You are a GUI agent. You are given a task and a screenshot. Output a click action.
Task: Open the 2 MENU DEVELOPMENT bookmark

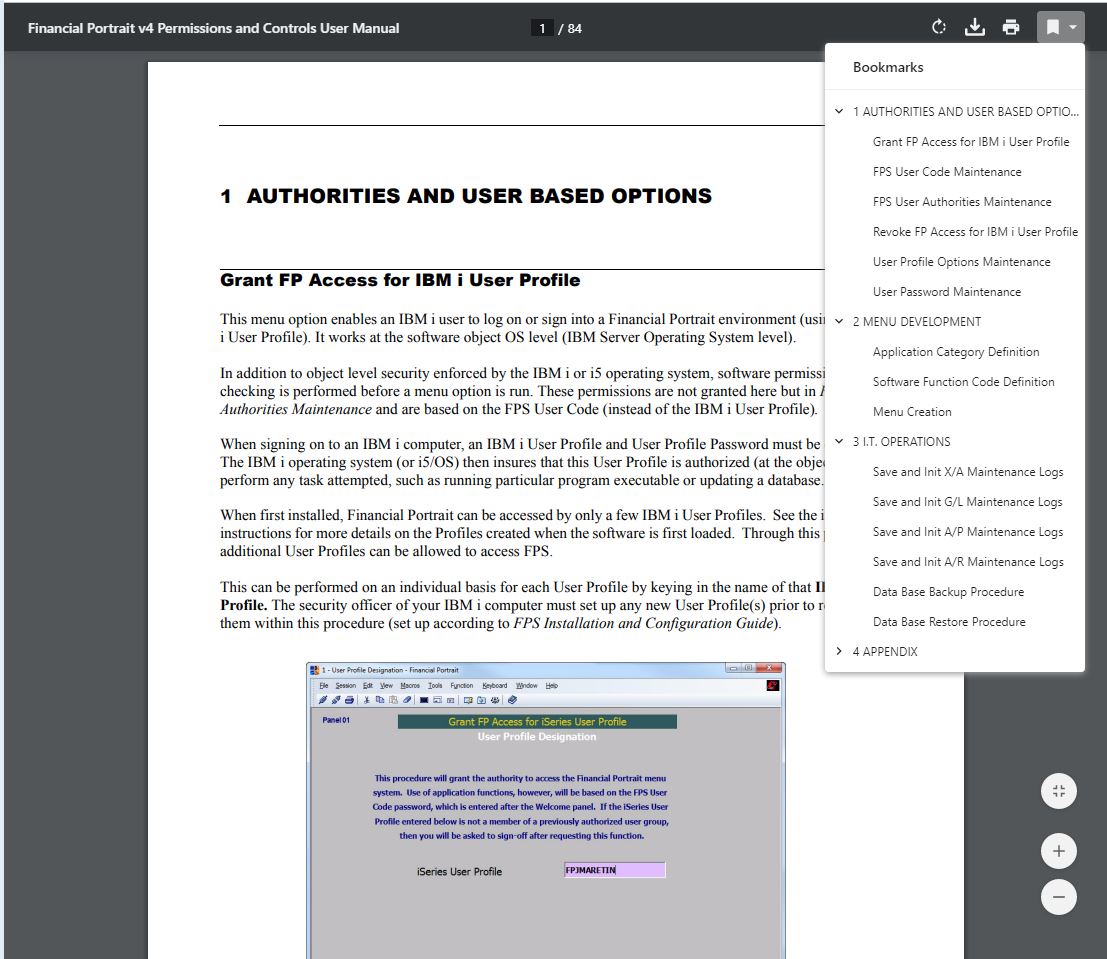point(916,321)
